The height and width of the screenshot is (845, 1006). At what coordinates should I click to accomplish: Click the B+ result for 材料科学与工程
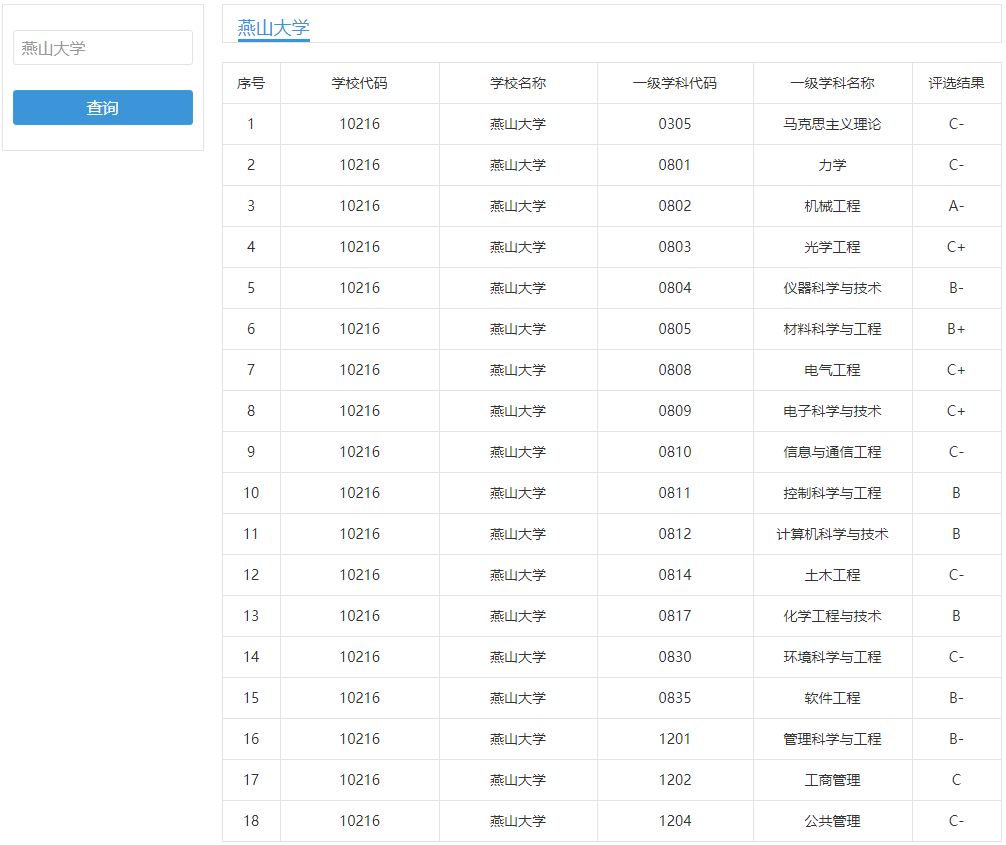(956, 329)
